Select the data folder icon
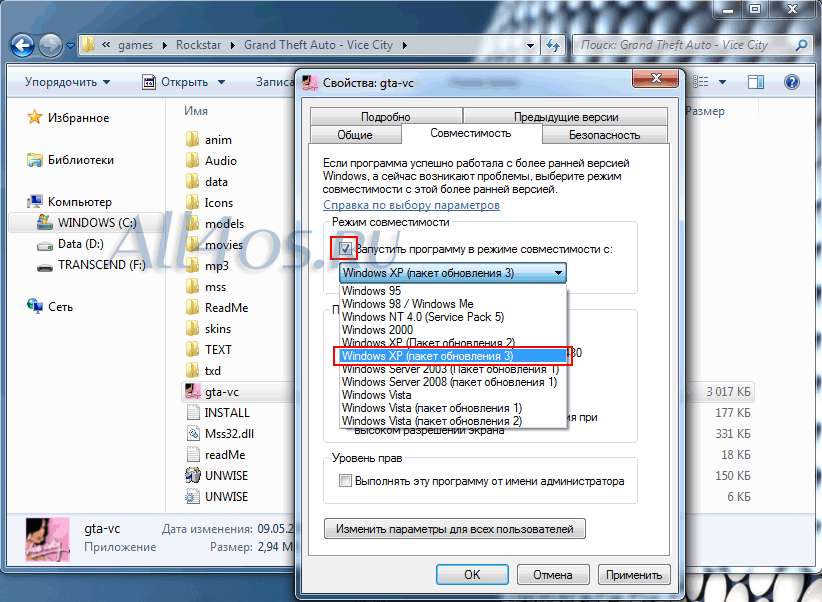 [192, 181]
